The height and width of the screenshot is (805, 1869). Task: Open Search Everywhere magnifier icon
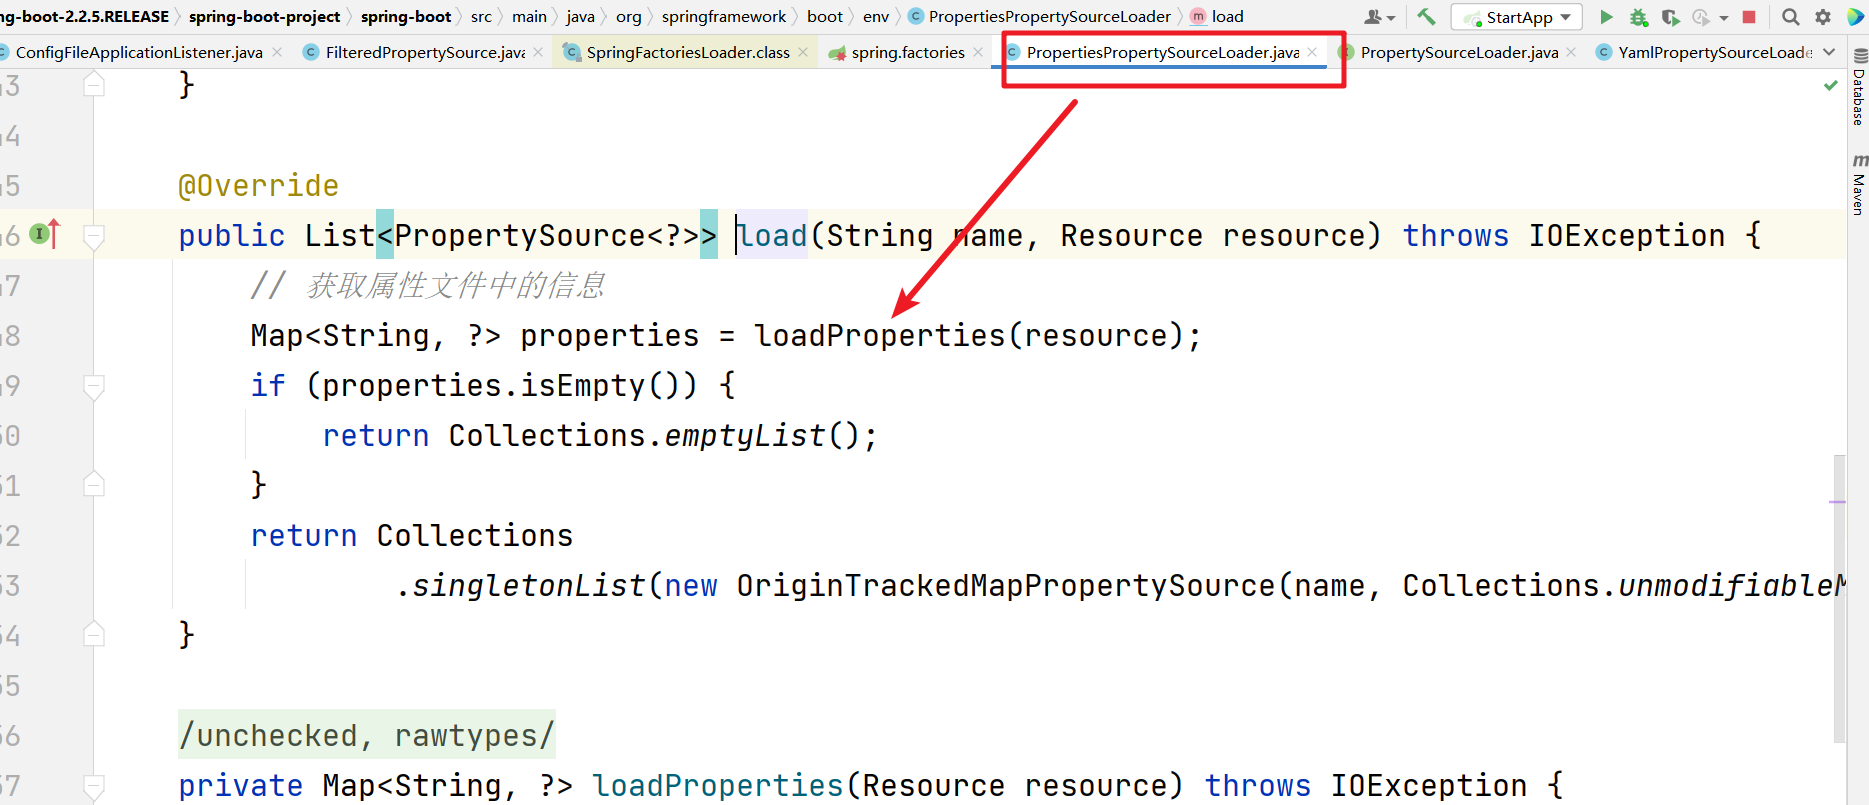[x=1791, y=17]
